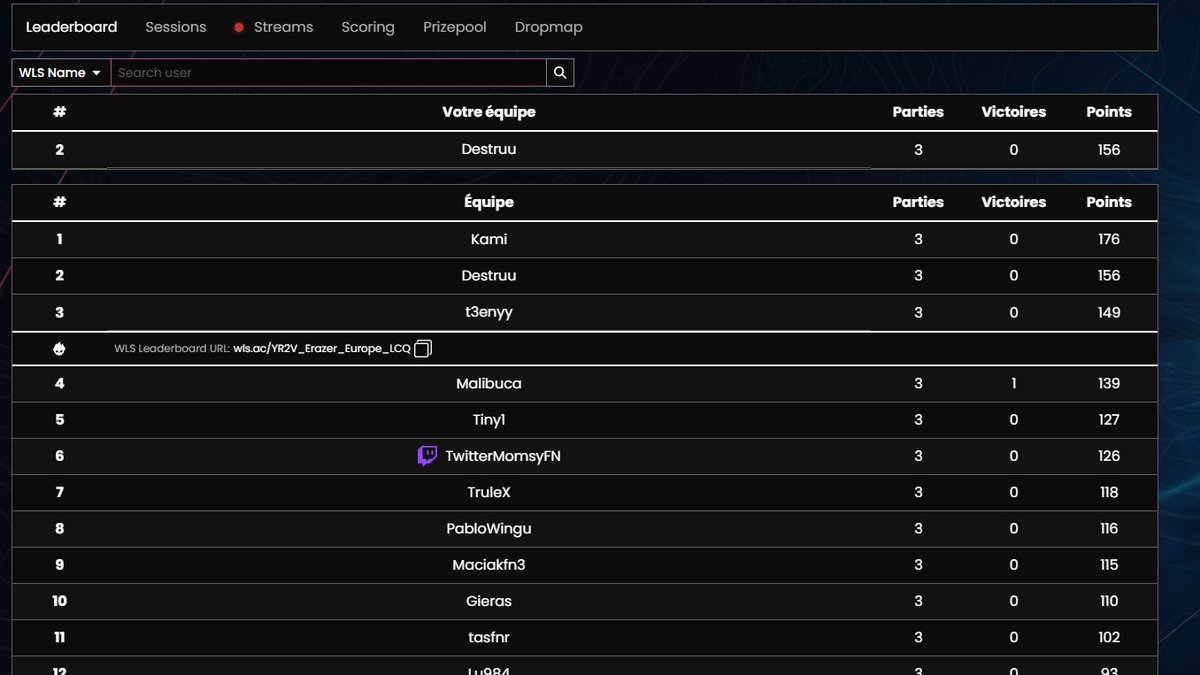Open TwitterMomsyFN's Twitch stream icon
The image size is (1200, 675).
pos(427,456)
